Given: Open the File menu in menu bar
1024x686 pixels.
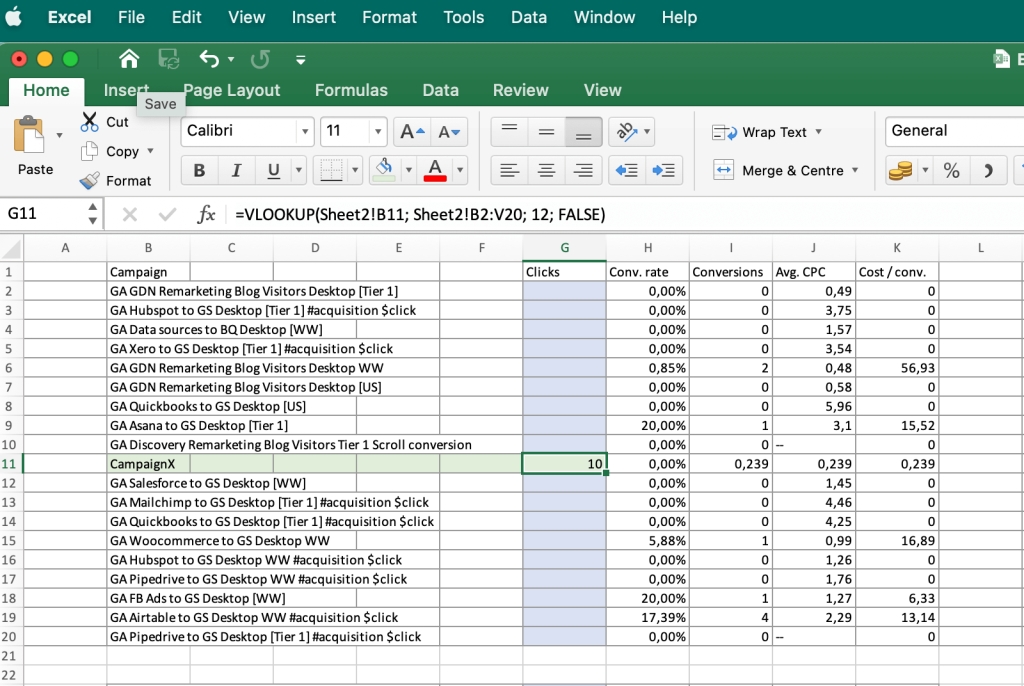Looking at the screenshot, I should [131, 17].
